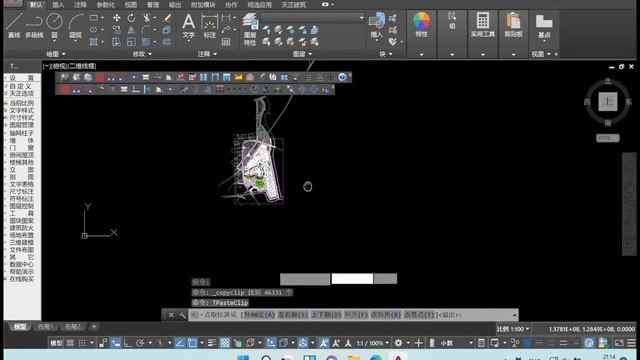The image size is (640, 360).
Task: Activate the Rotate tool
Action: (131, 18)
